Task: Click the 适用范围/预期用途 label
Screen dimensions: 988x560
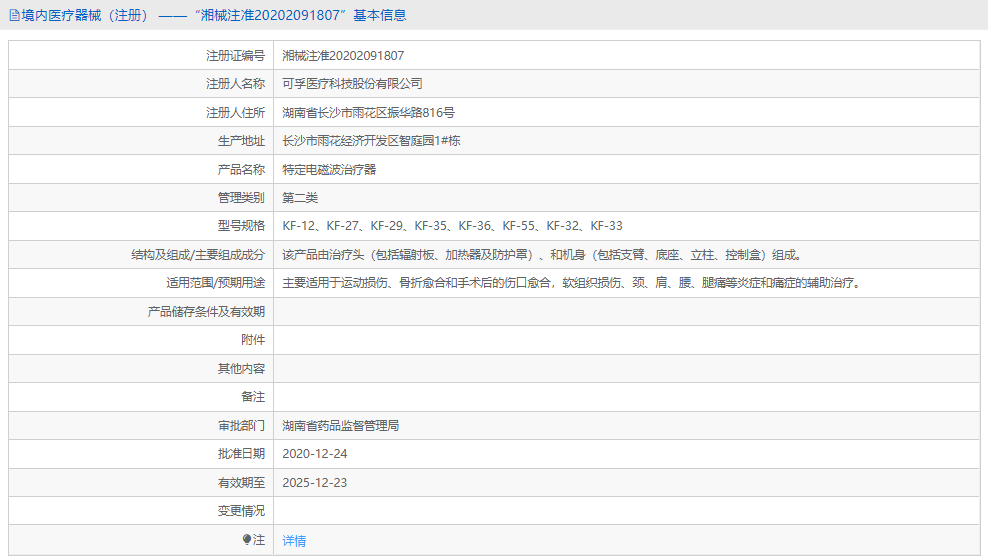Action: point(215,283)
